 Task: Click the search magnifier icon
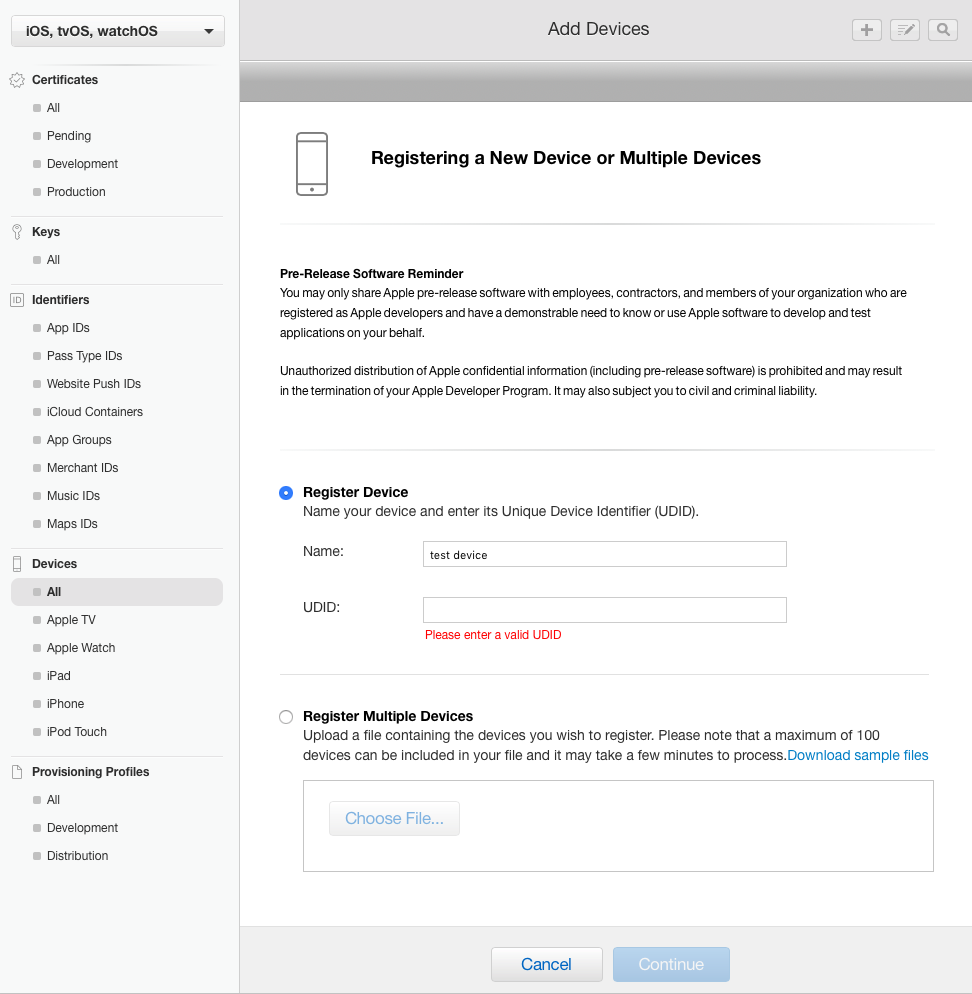point(943,30)
